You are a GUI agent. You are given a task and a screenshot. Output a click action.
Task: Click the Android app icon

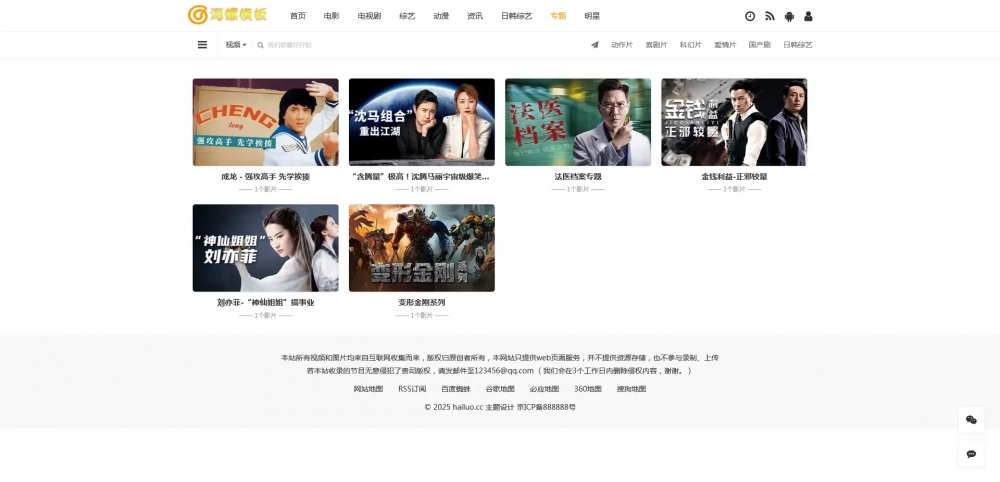(789, 16)
